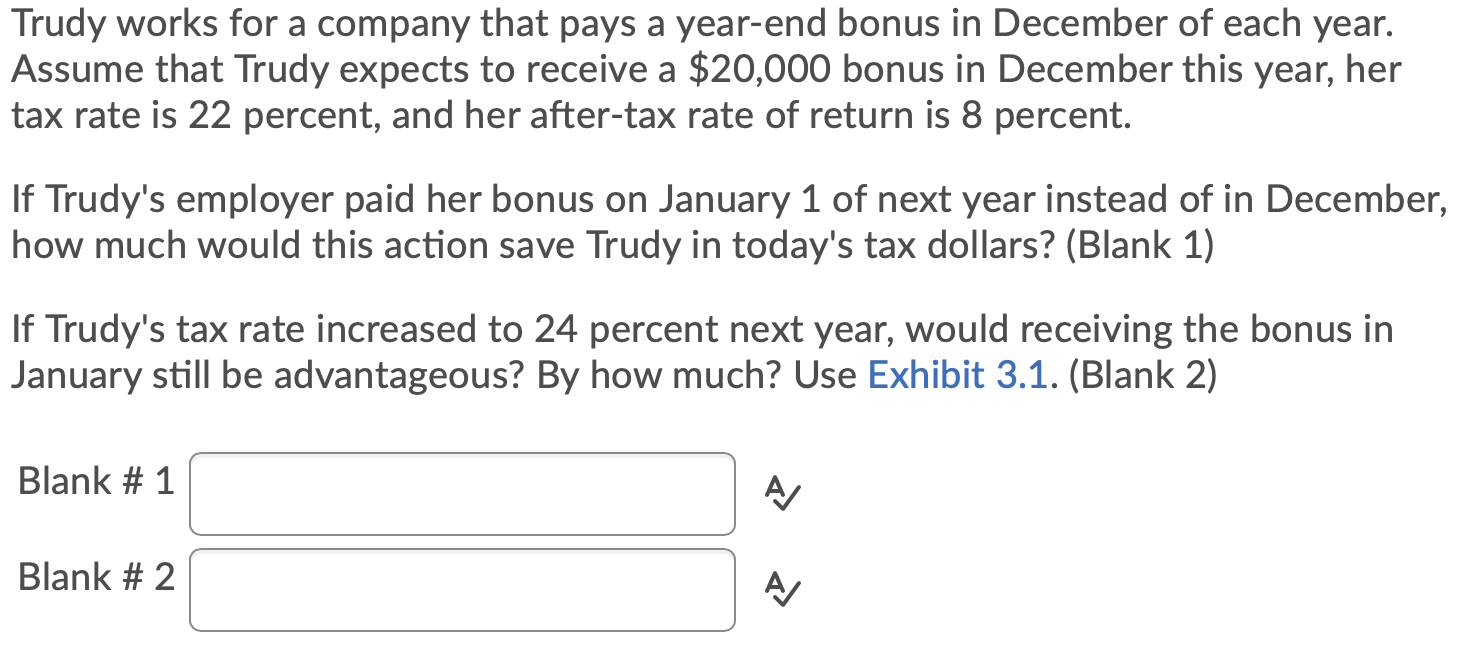This screenshot has width=1462, height=671.
Task: Select the Blank #2 label text
Action: pos(95,578)
